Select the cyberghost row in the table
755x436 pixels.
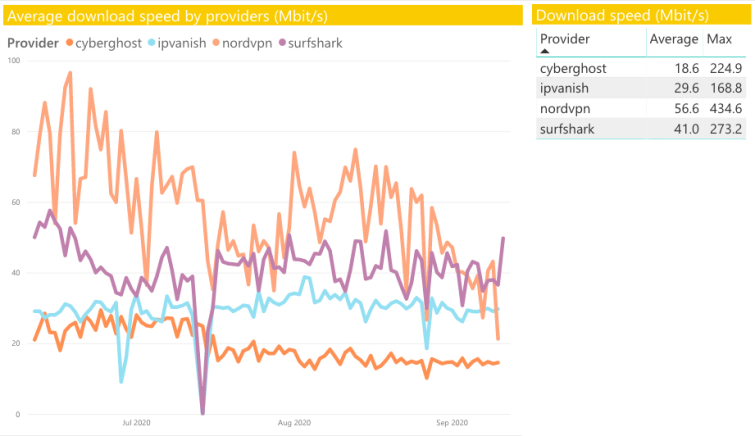(641, 68)
